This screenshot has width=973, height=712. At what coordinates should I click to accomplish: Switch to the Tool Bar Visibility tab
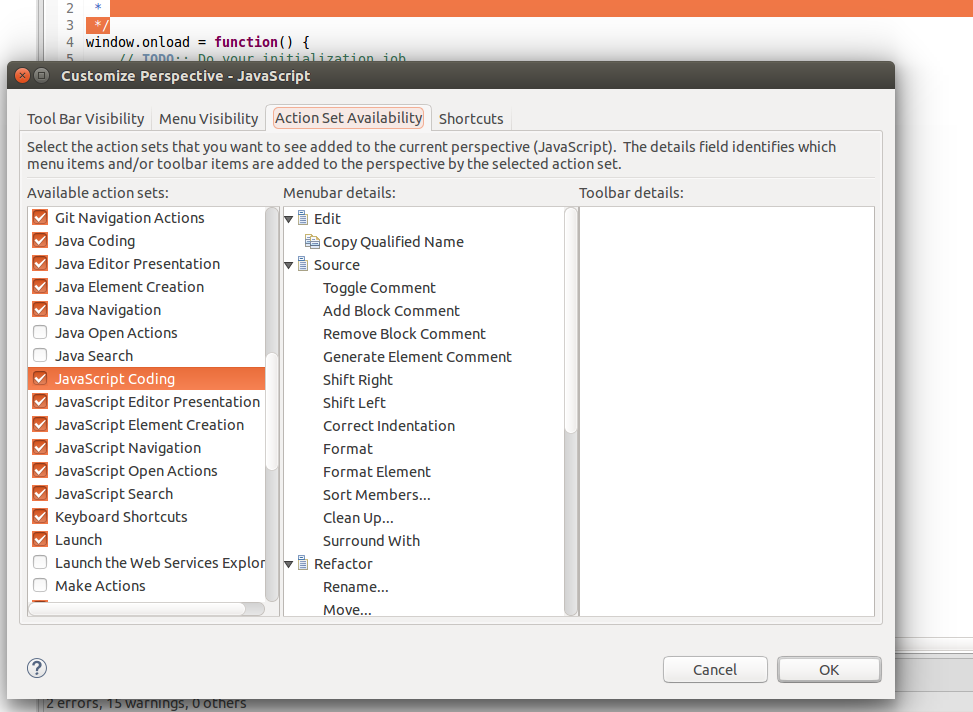(x=86, y=119)
